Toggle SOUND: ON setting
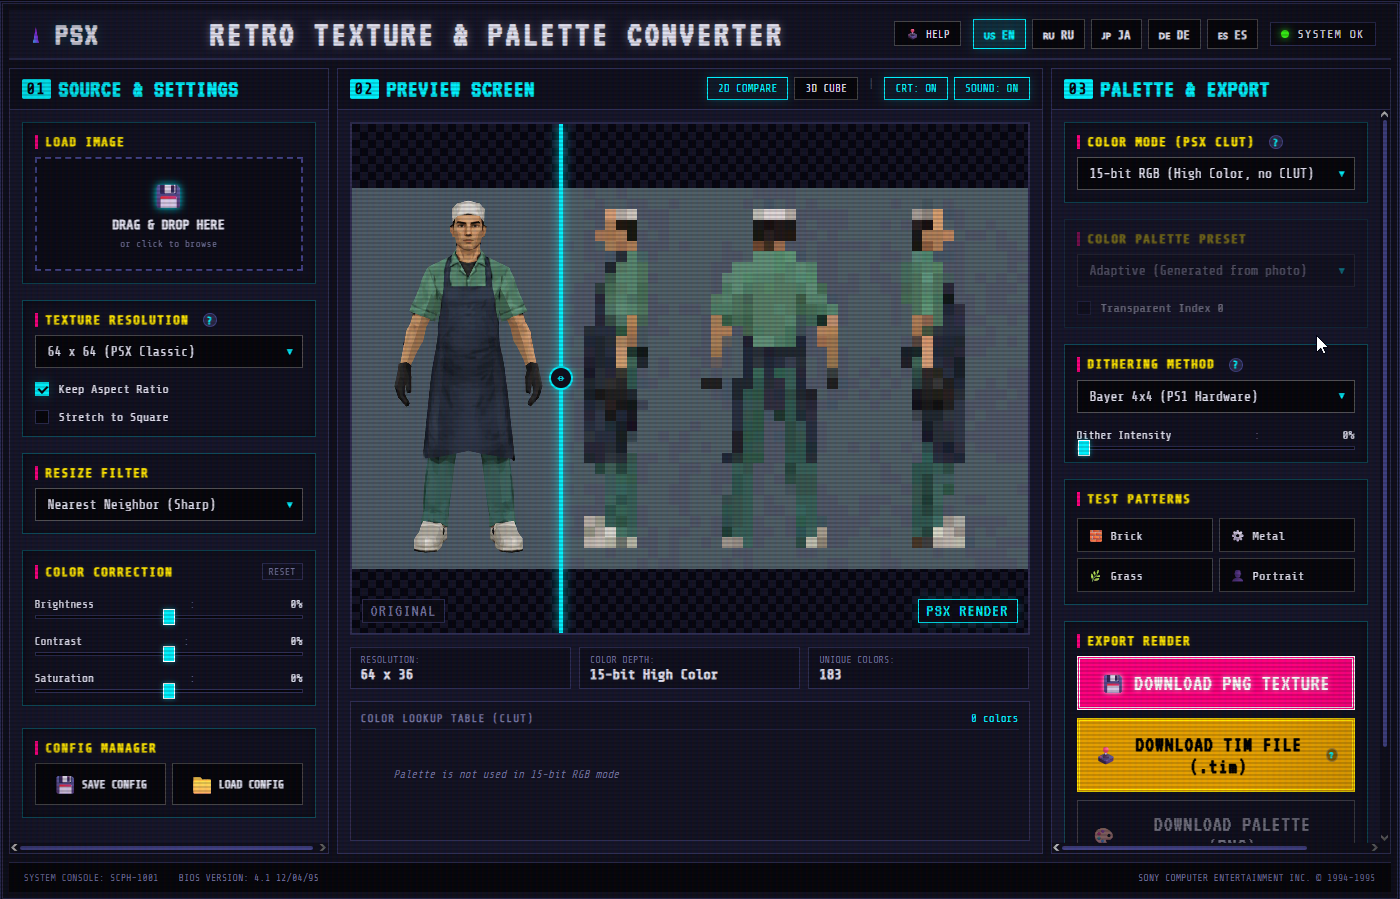1400x899 pixels. 992,88
